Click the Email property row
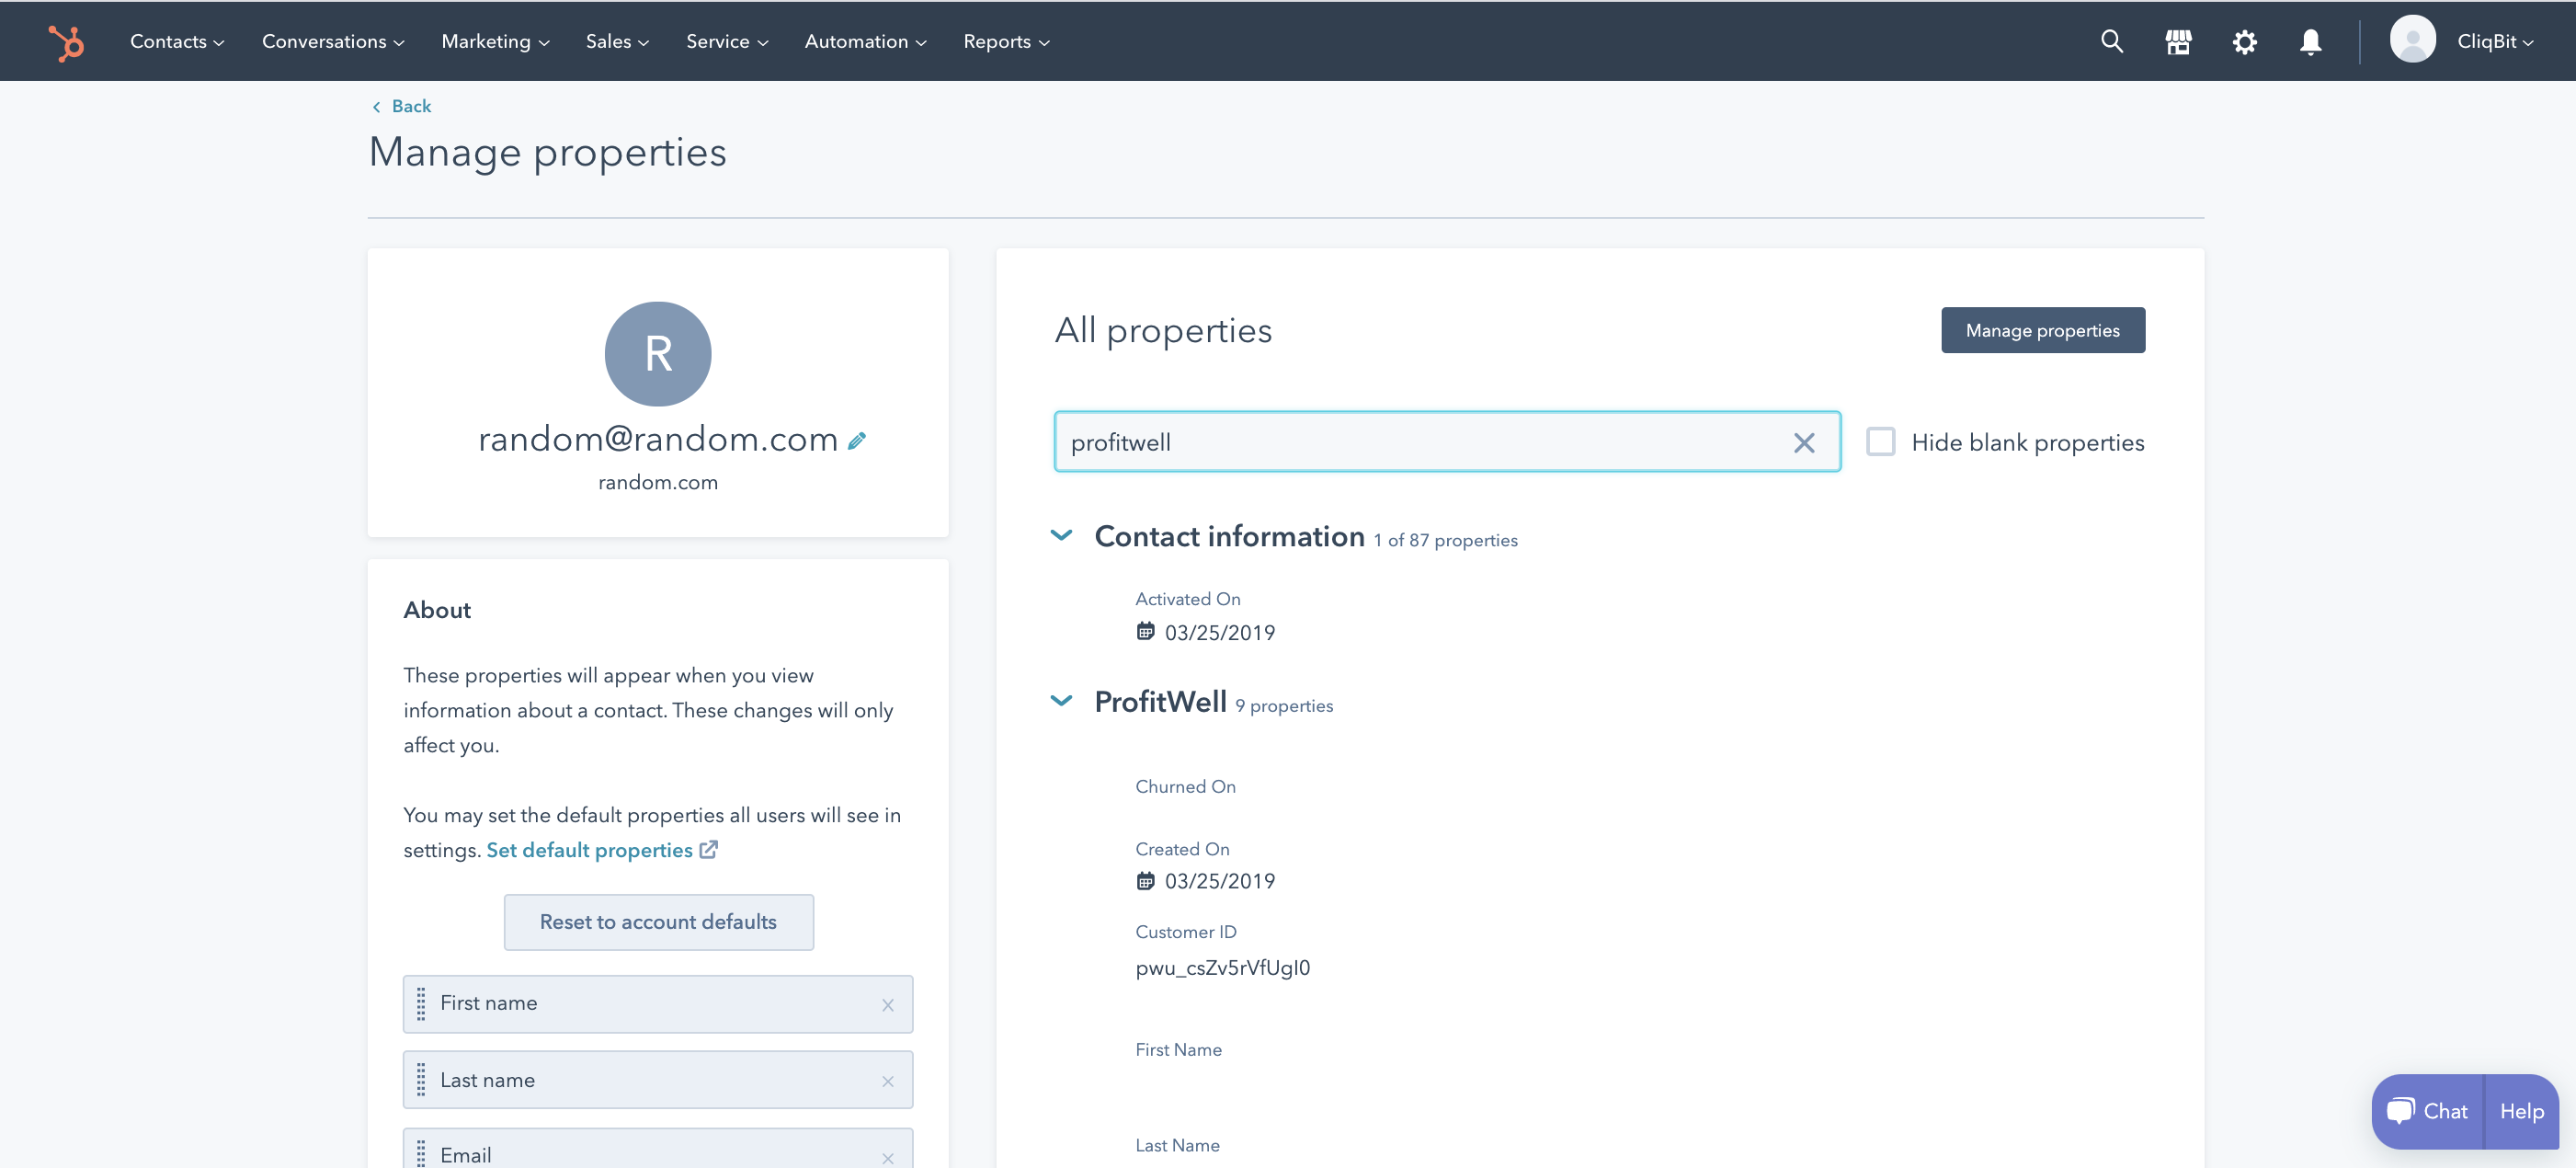This screenshot has width=2576, height=1168. point(658,1150)
